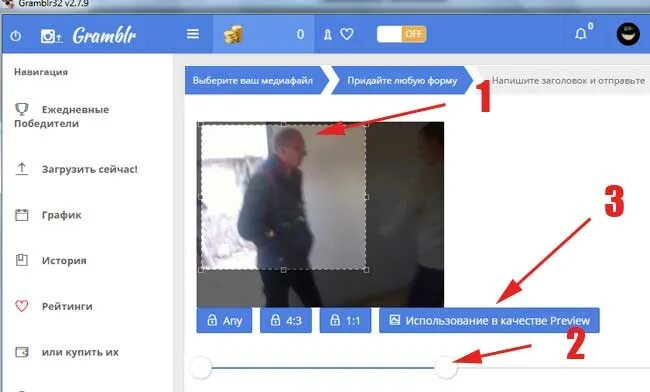Click the heart likes icon in header
The height and width of the screenshot is (392, 650).
(347, 34)
